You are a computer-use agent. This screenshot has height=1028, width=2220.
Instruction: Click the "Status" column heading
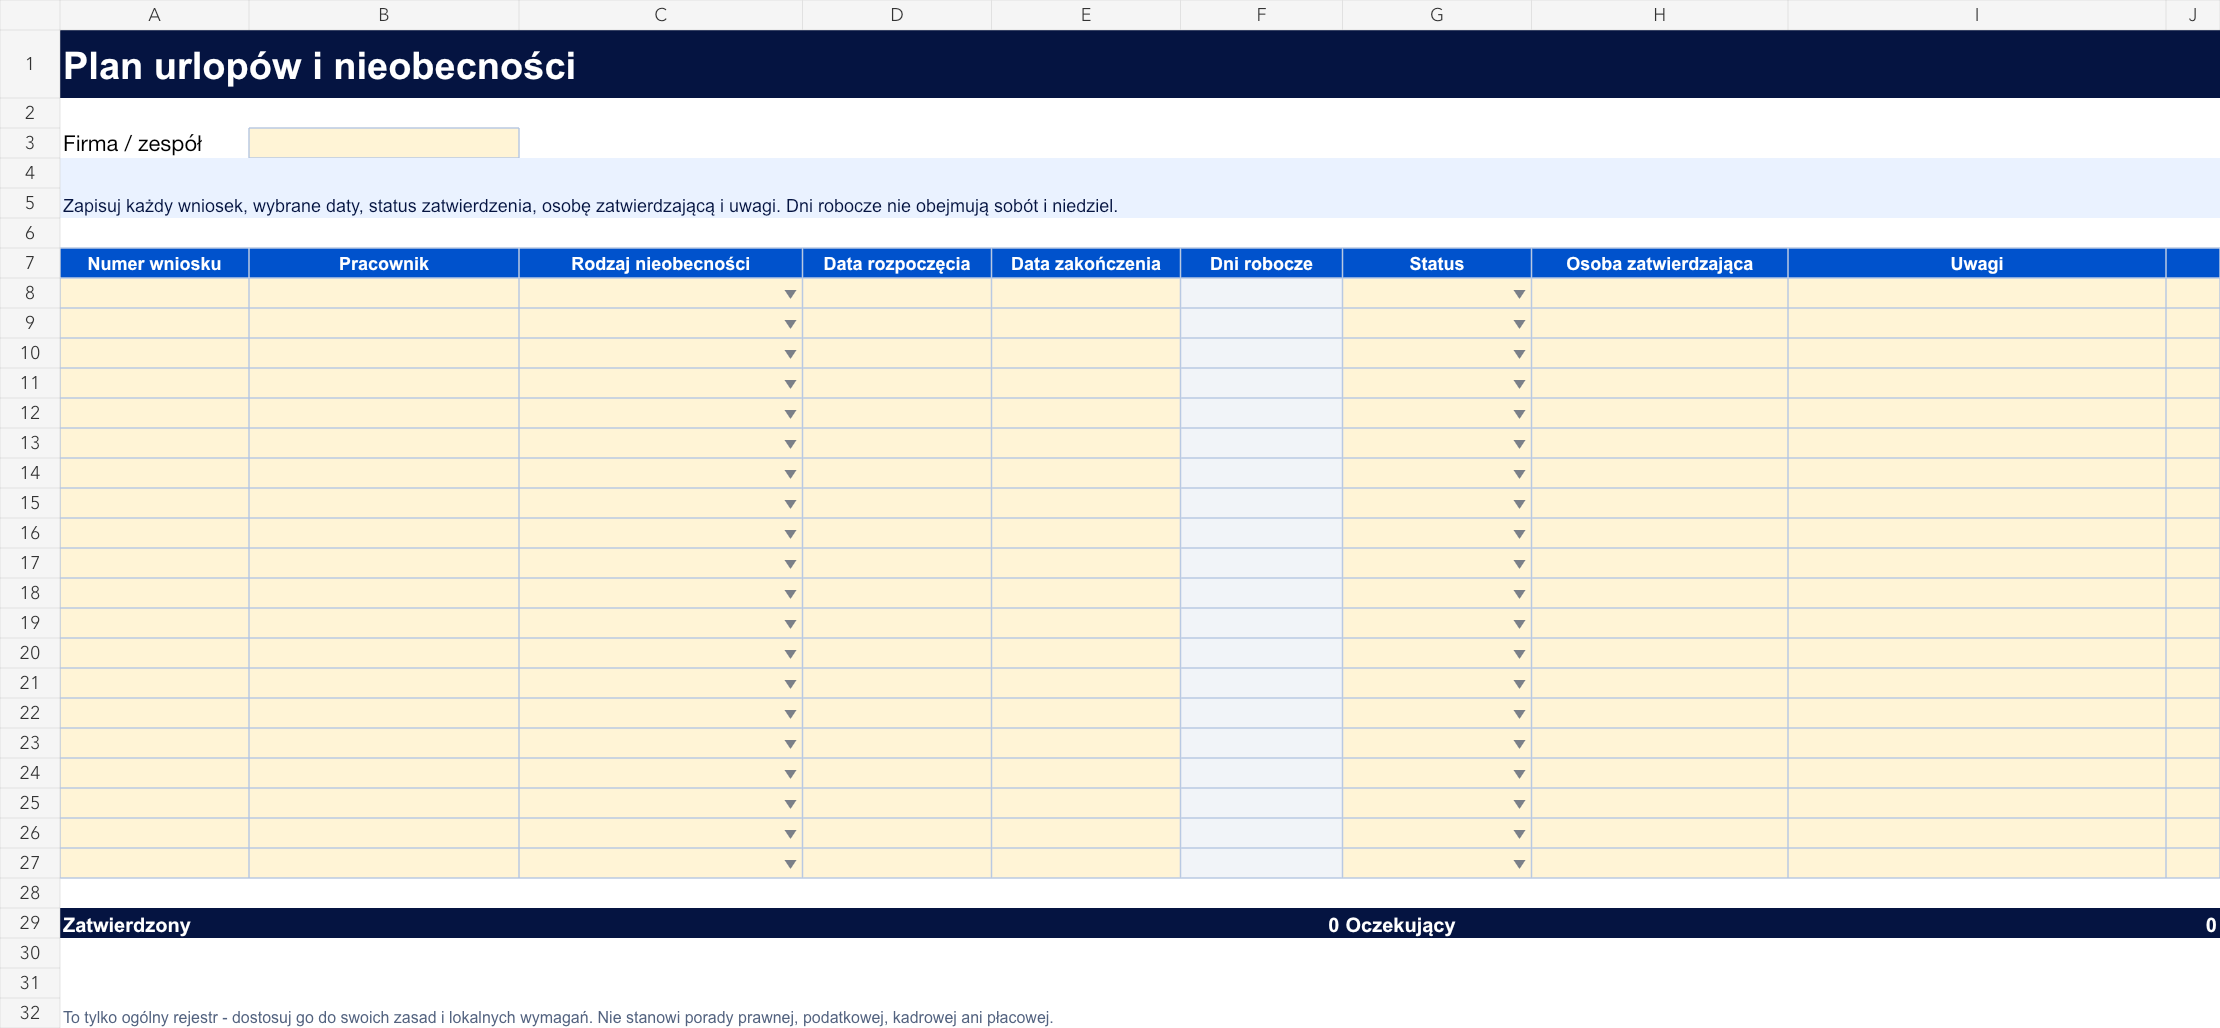tap(1437, 264)
